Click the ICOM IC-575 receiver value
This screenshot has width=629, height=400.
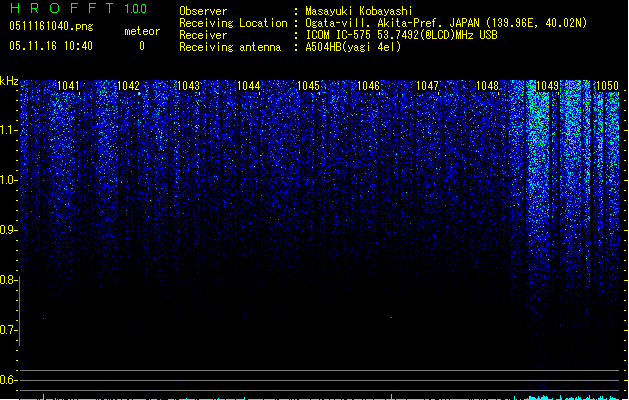402,35
